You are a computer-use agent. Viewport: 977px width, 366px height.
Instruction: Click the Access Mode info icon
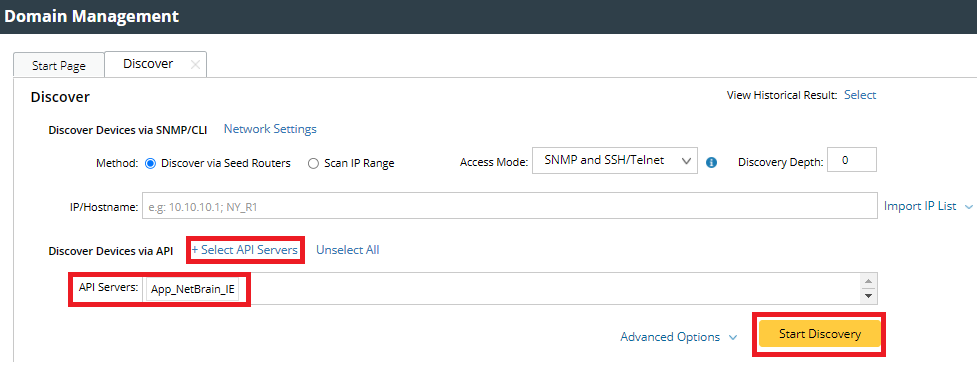click(712, 162)
